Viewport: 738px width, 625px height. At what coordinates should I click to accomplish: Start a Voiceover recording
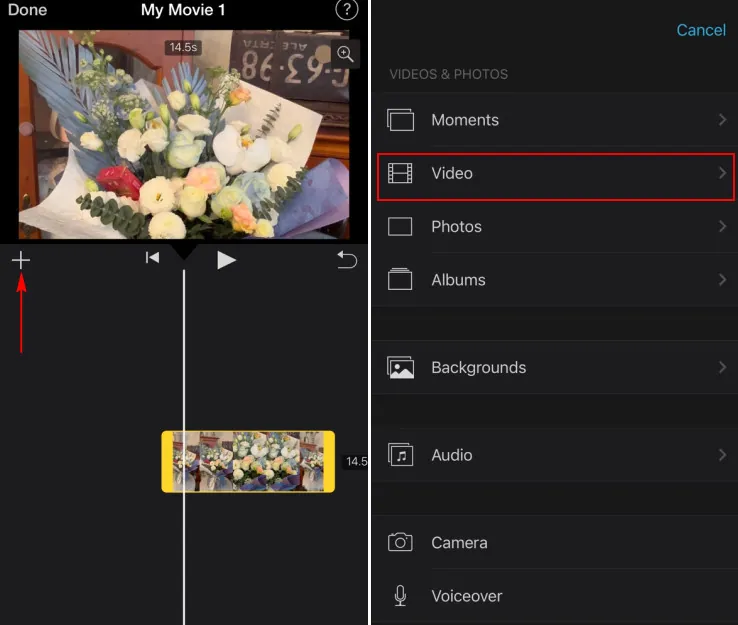555,596
